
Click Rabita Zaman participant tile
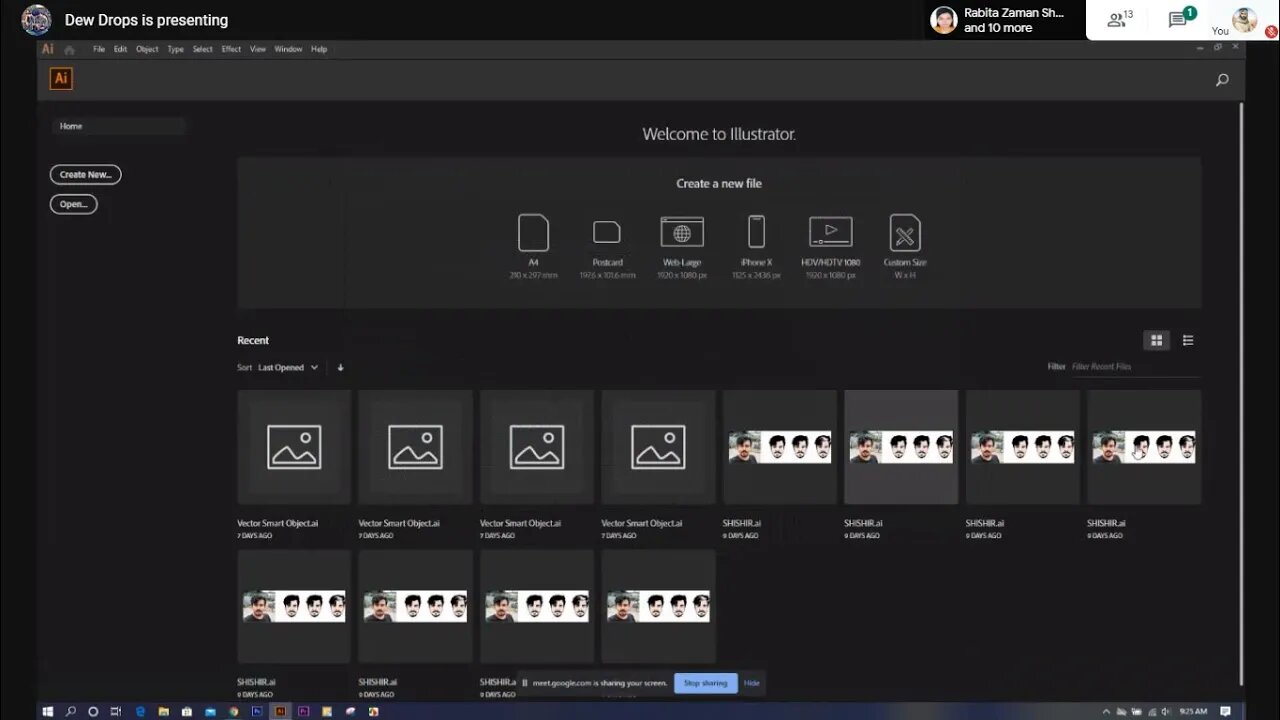[x=1005, y=20]
